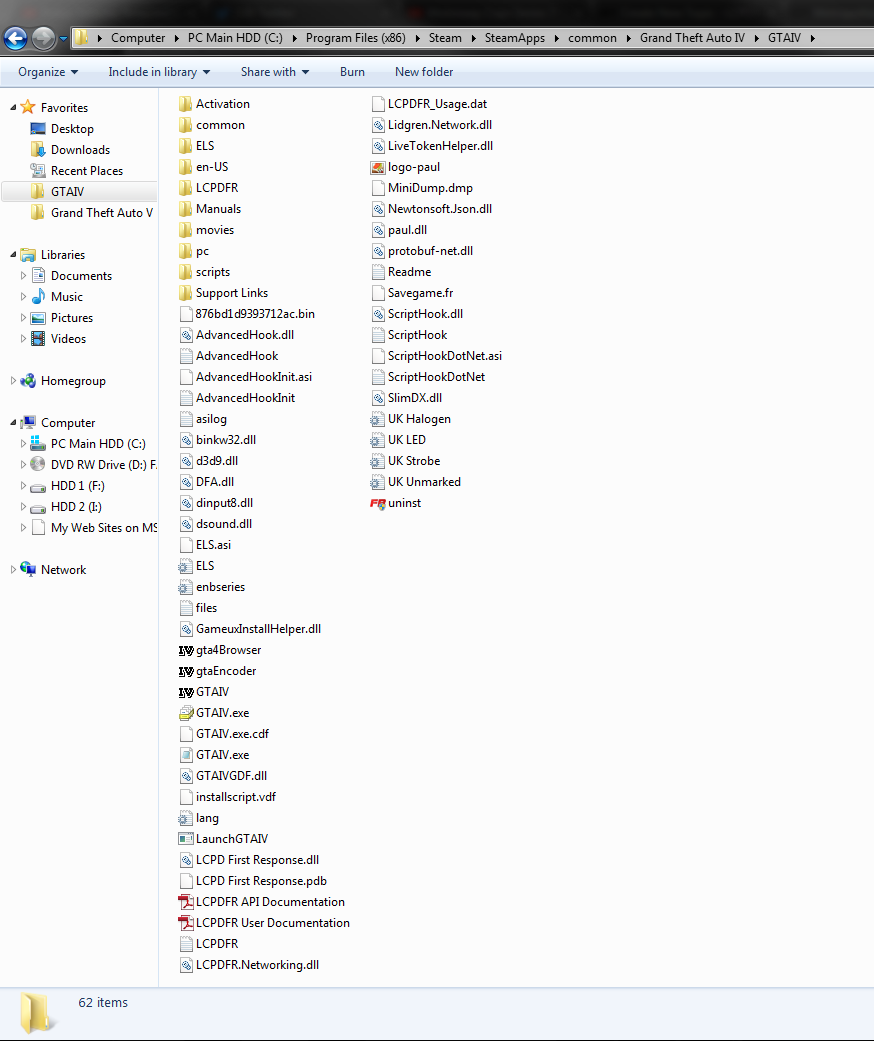Click the Burn toolbar button
This screenshot has width=874, height=1041.
point(352,72)
